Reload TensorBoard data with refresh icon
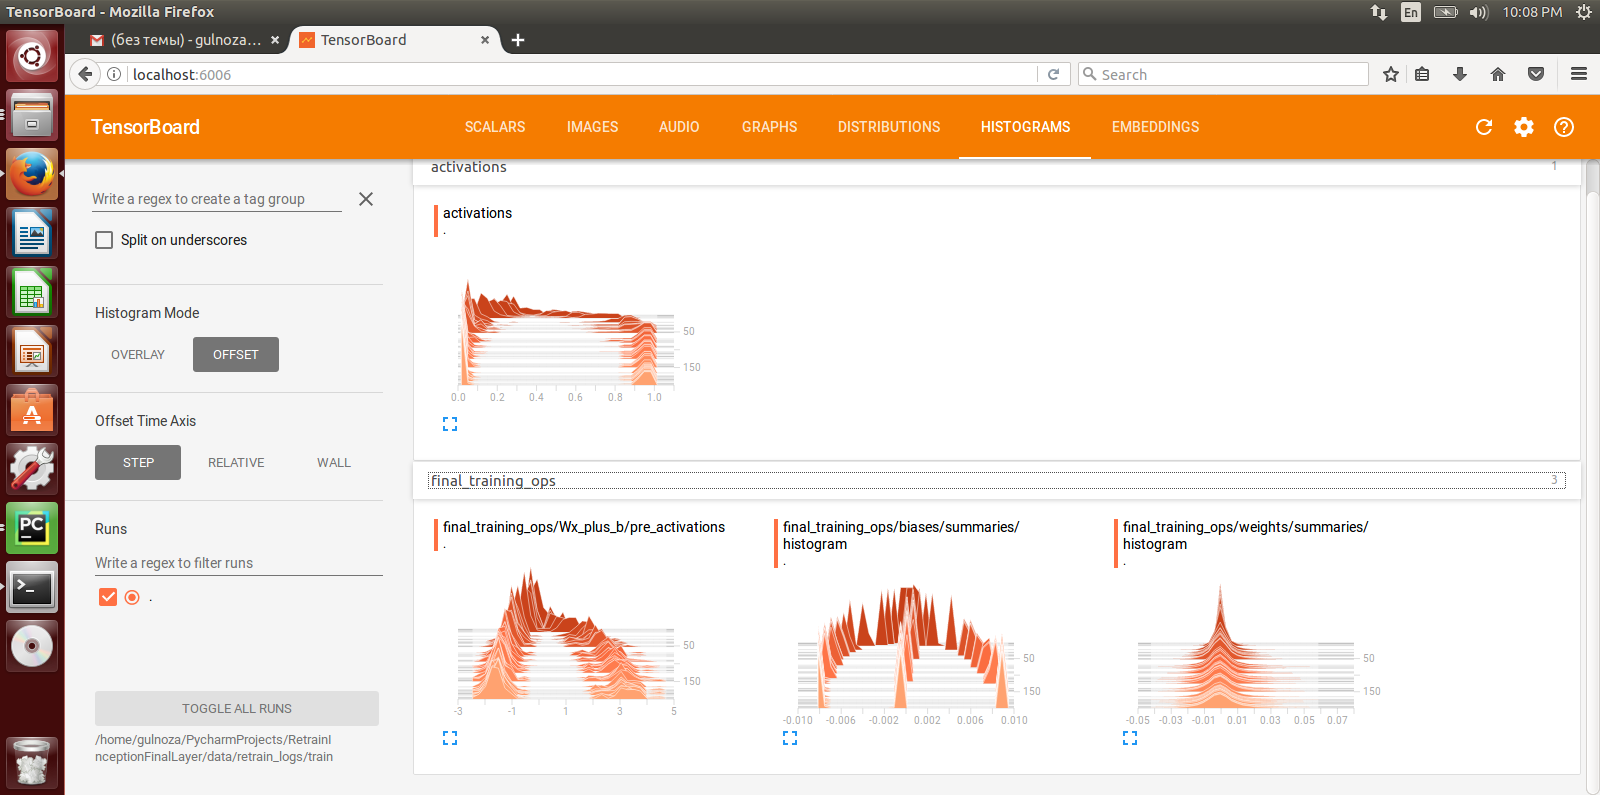 coord(1484,127)
